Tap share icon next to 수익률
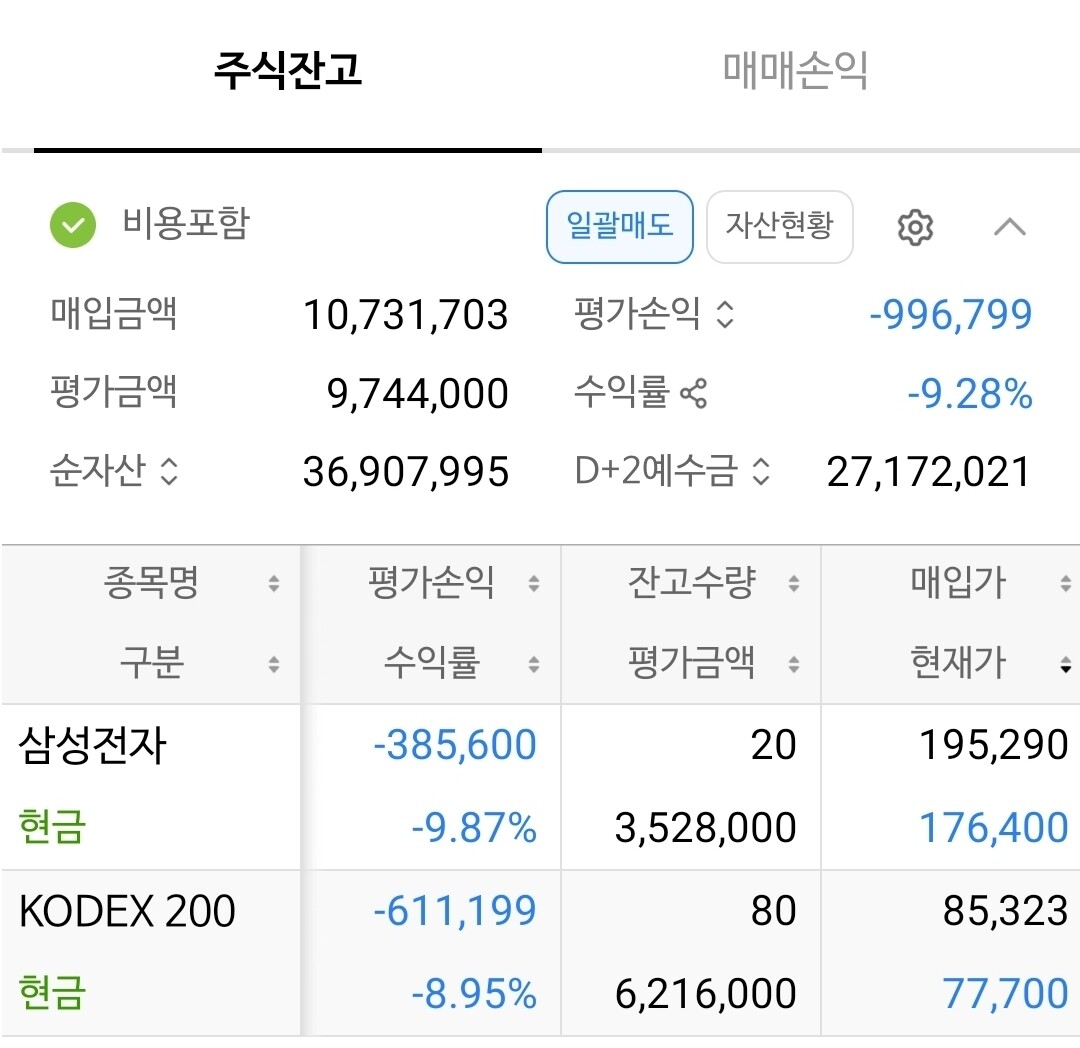The width and height of the screenshot is (1080, 1048). (693, 393)
